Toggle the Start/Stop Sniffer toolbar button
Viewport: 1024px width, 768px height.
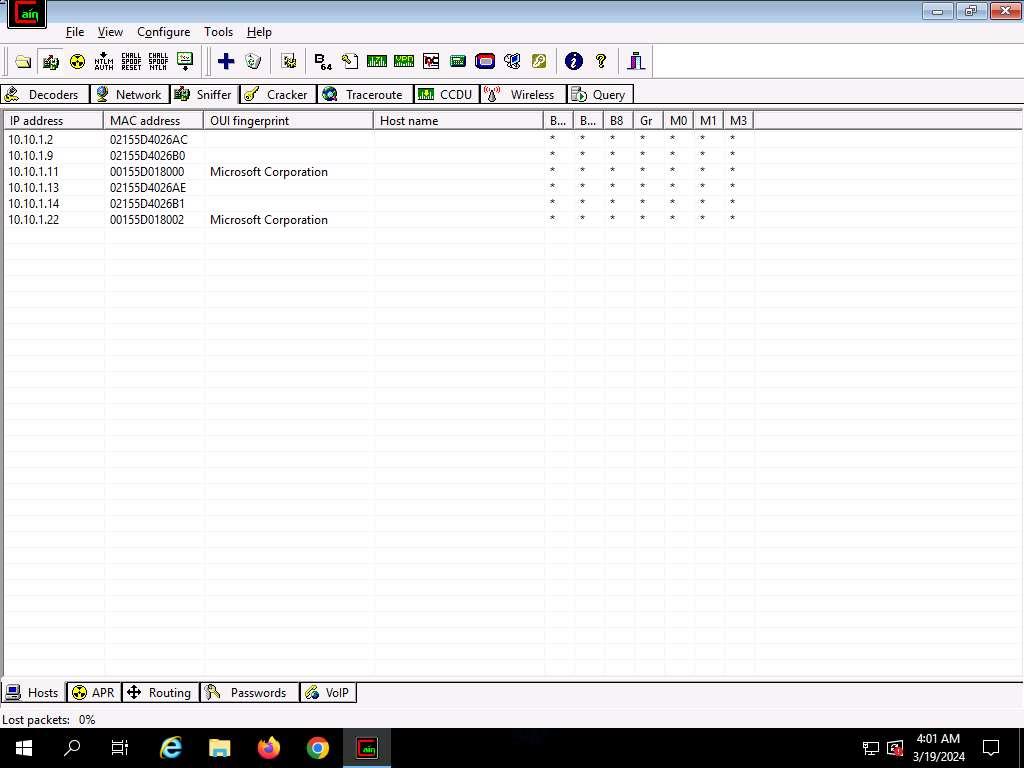tap(50, 62)
